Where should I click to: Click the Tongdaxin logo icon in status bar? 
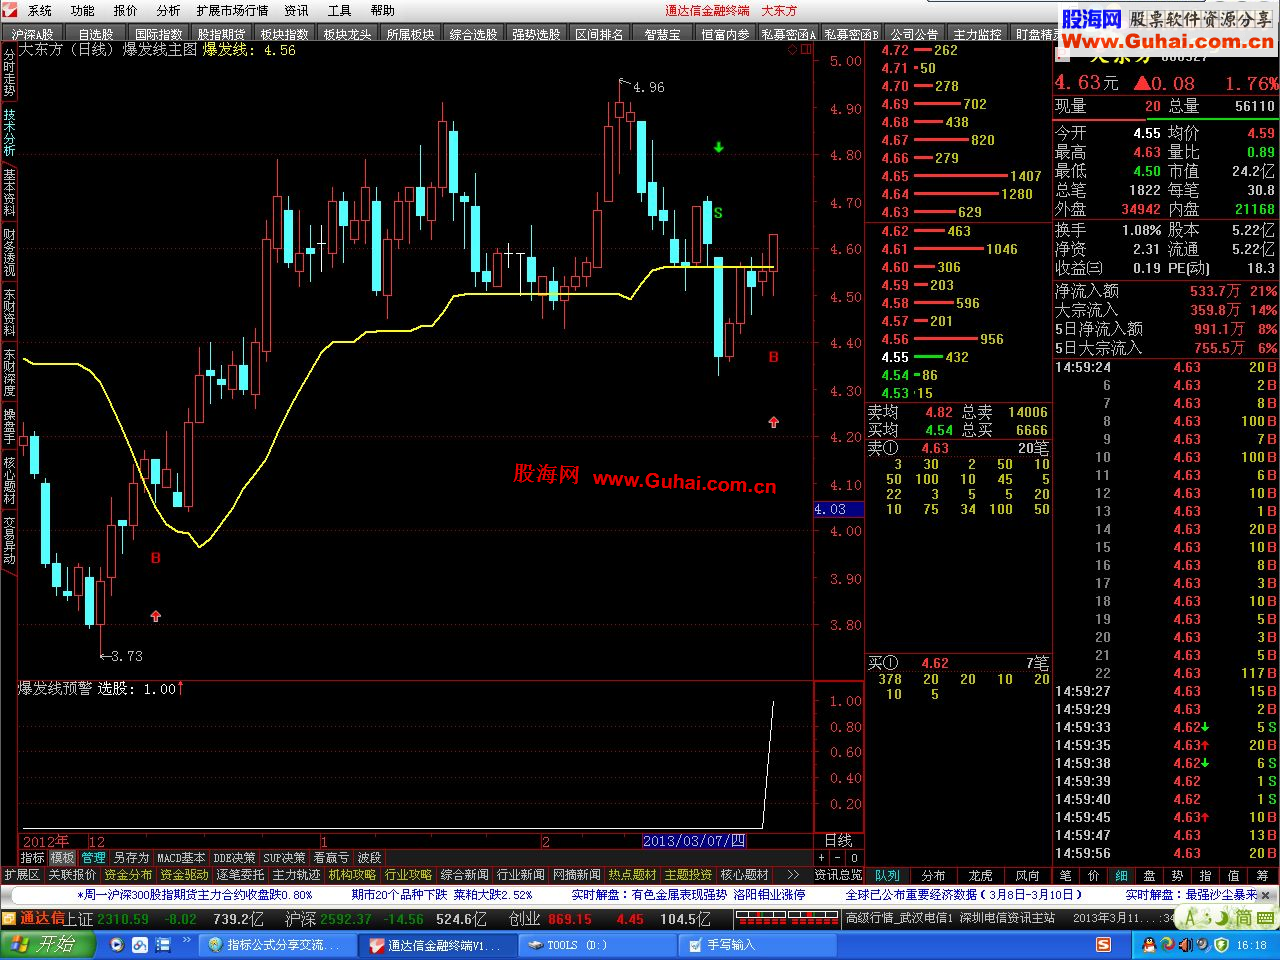(9, 918)
